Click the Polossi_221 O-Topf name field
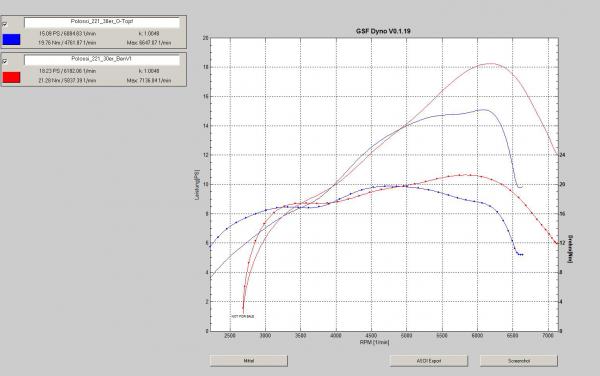Screen dimensions: 600x376 point(102,23)
